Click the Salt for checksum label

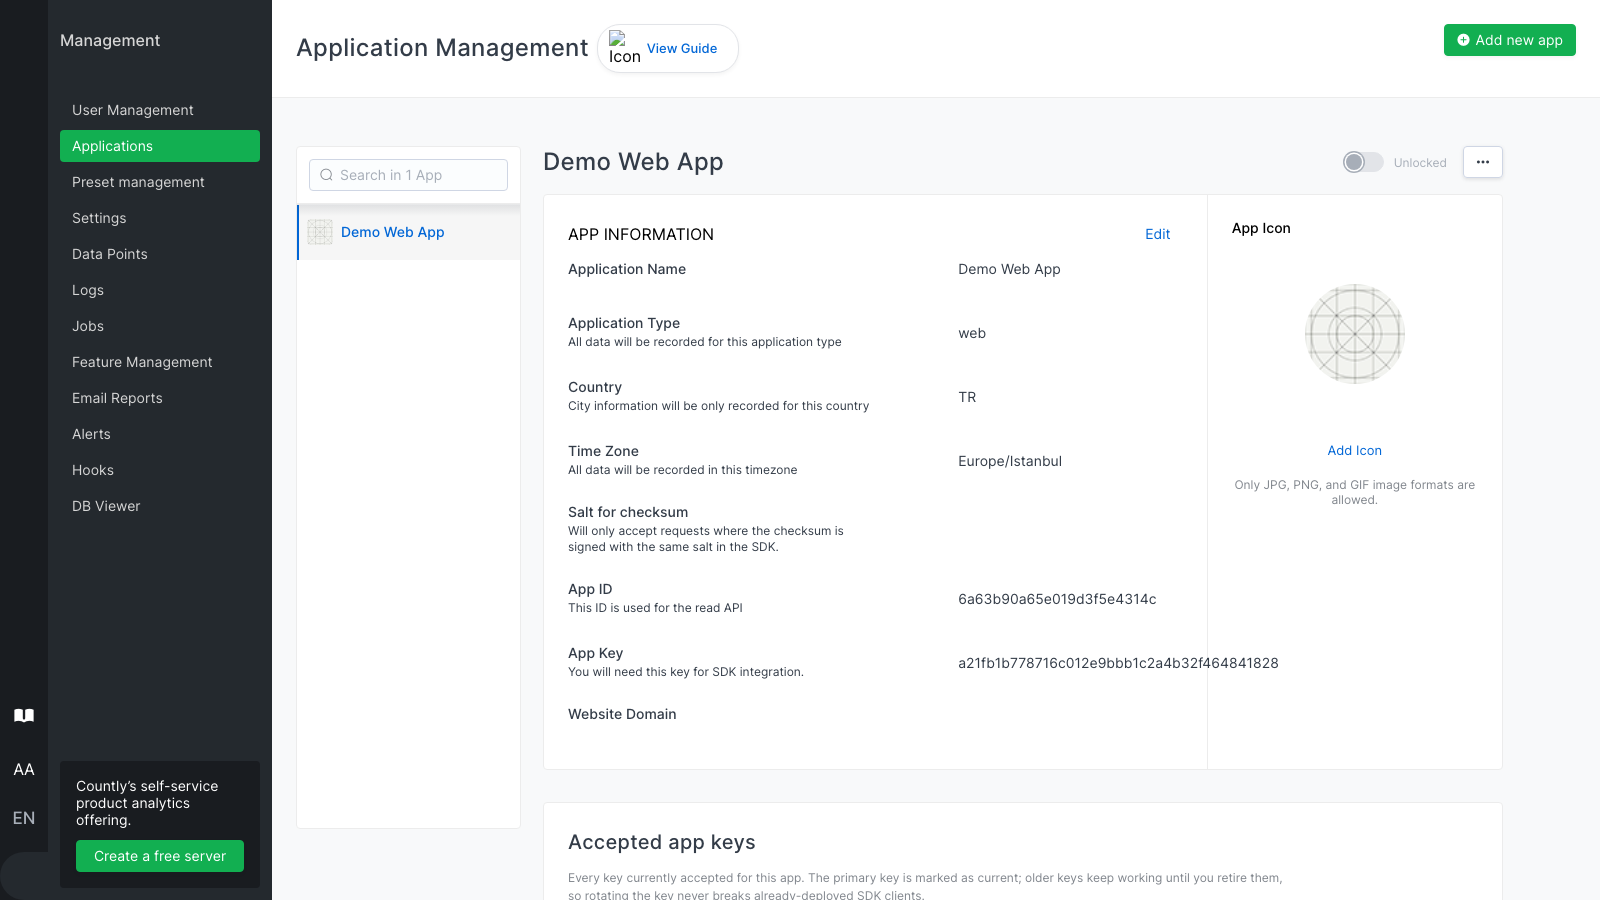(x=628, y=512)
